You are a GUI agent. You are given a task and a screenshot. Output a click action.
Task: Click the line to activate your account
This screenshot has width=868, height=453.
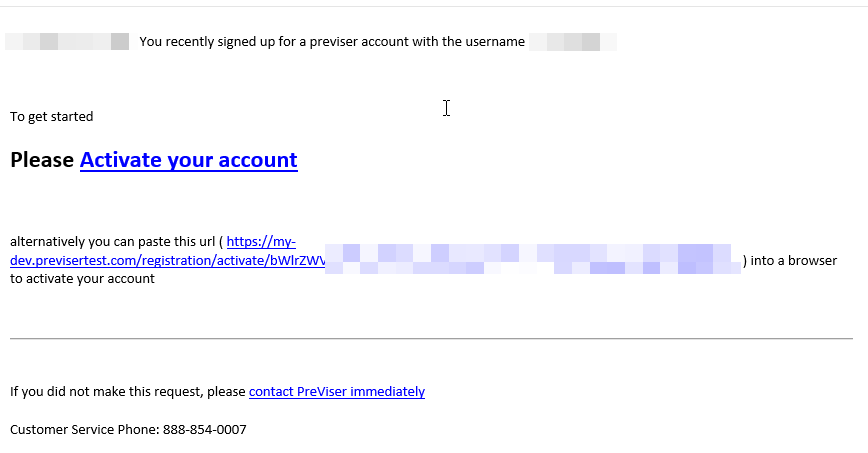tap(82, 279)
